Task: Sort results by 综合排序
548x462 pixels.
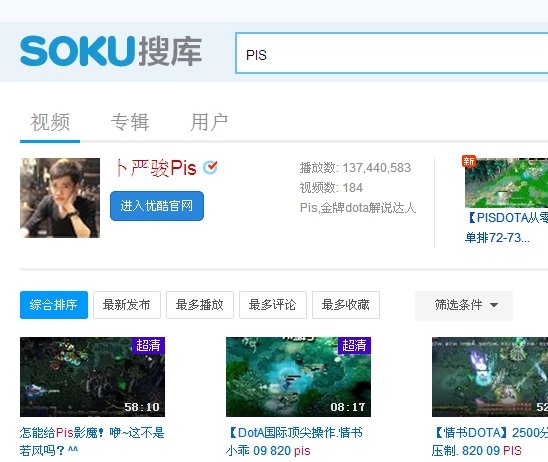Action: tap(54, 305)
